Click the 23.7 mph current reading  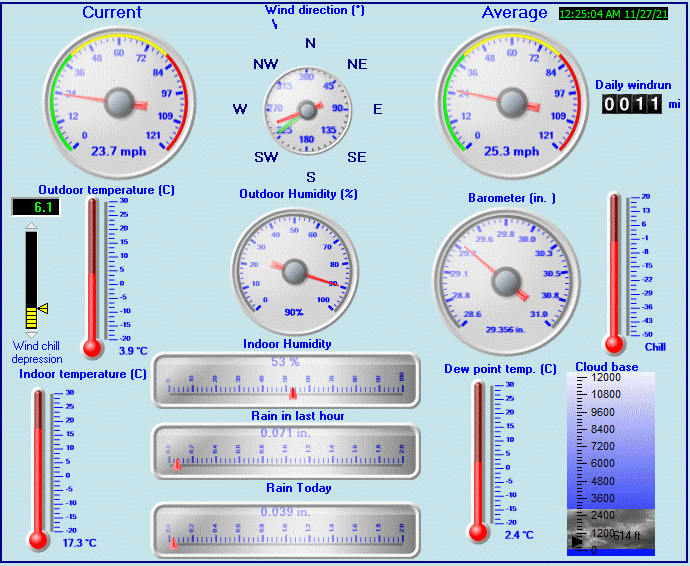[x=118, y=151]
